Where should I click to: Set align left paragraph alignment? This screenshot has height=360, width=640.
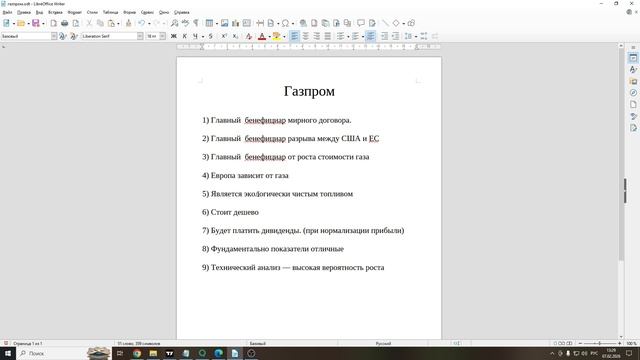click(294, 36)
